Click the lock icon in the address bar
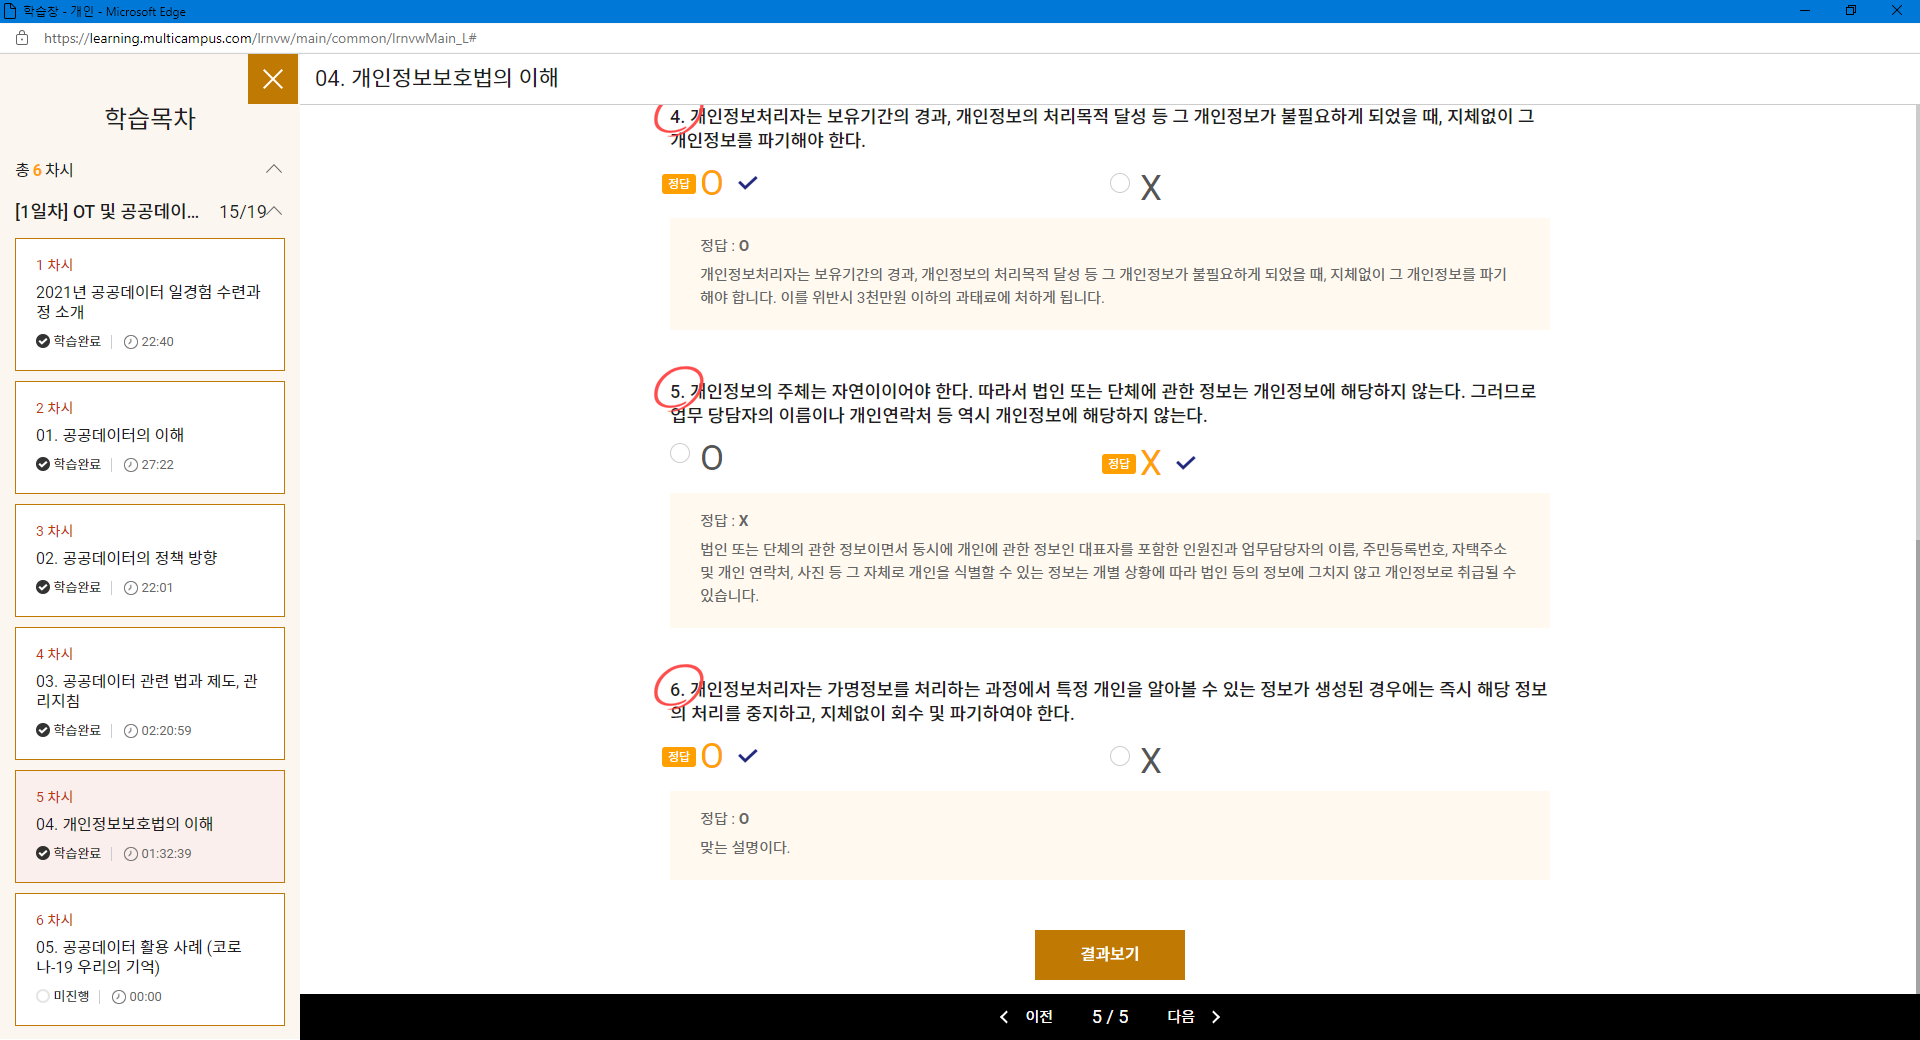Image resolution: width=1920 pixels, height=1040 pixels. tap(22, 38)
